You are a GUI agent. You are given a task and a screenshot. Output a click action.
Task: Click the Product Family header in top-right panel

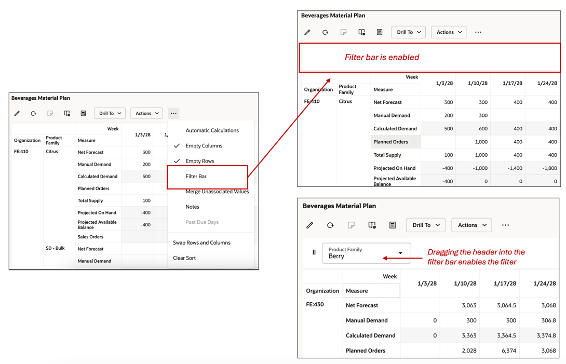tap(347, 89)
